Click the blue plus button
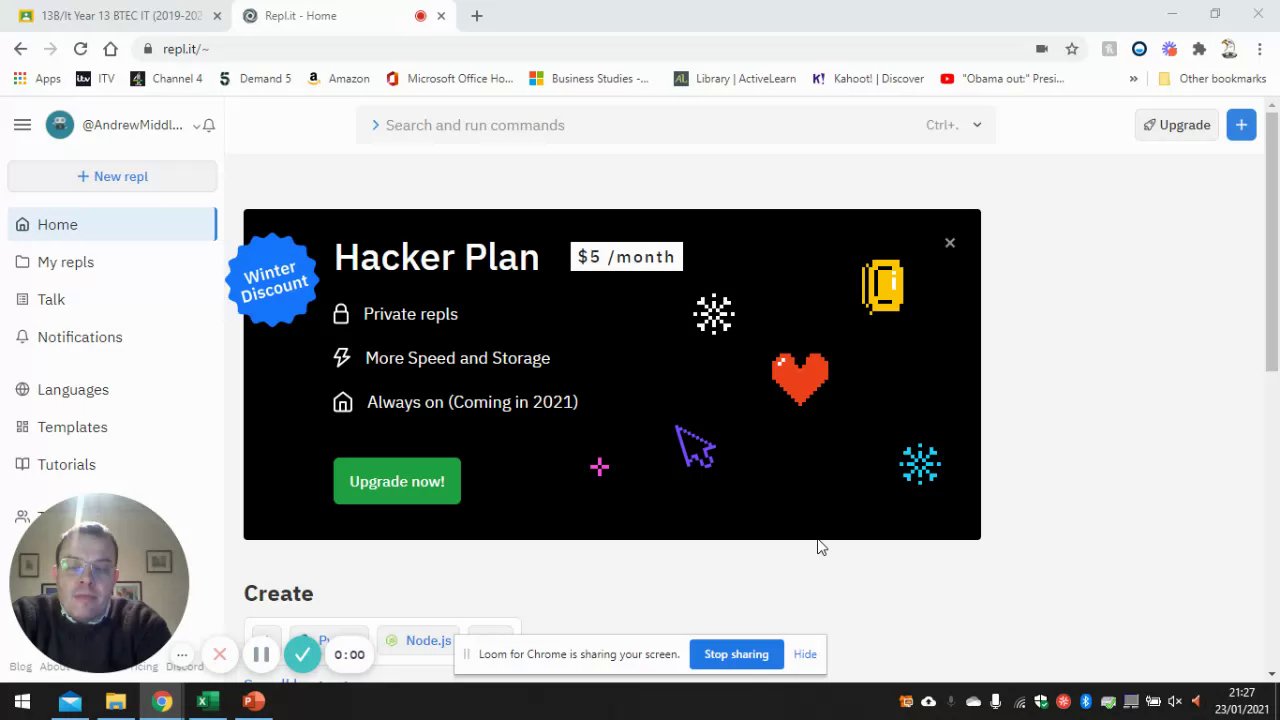Viewport: 1280px width, 720px height. (1241, 125)
